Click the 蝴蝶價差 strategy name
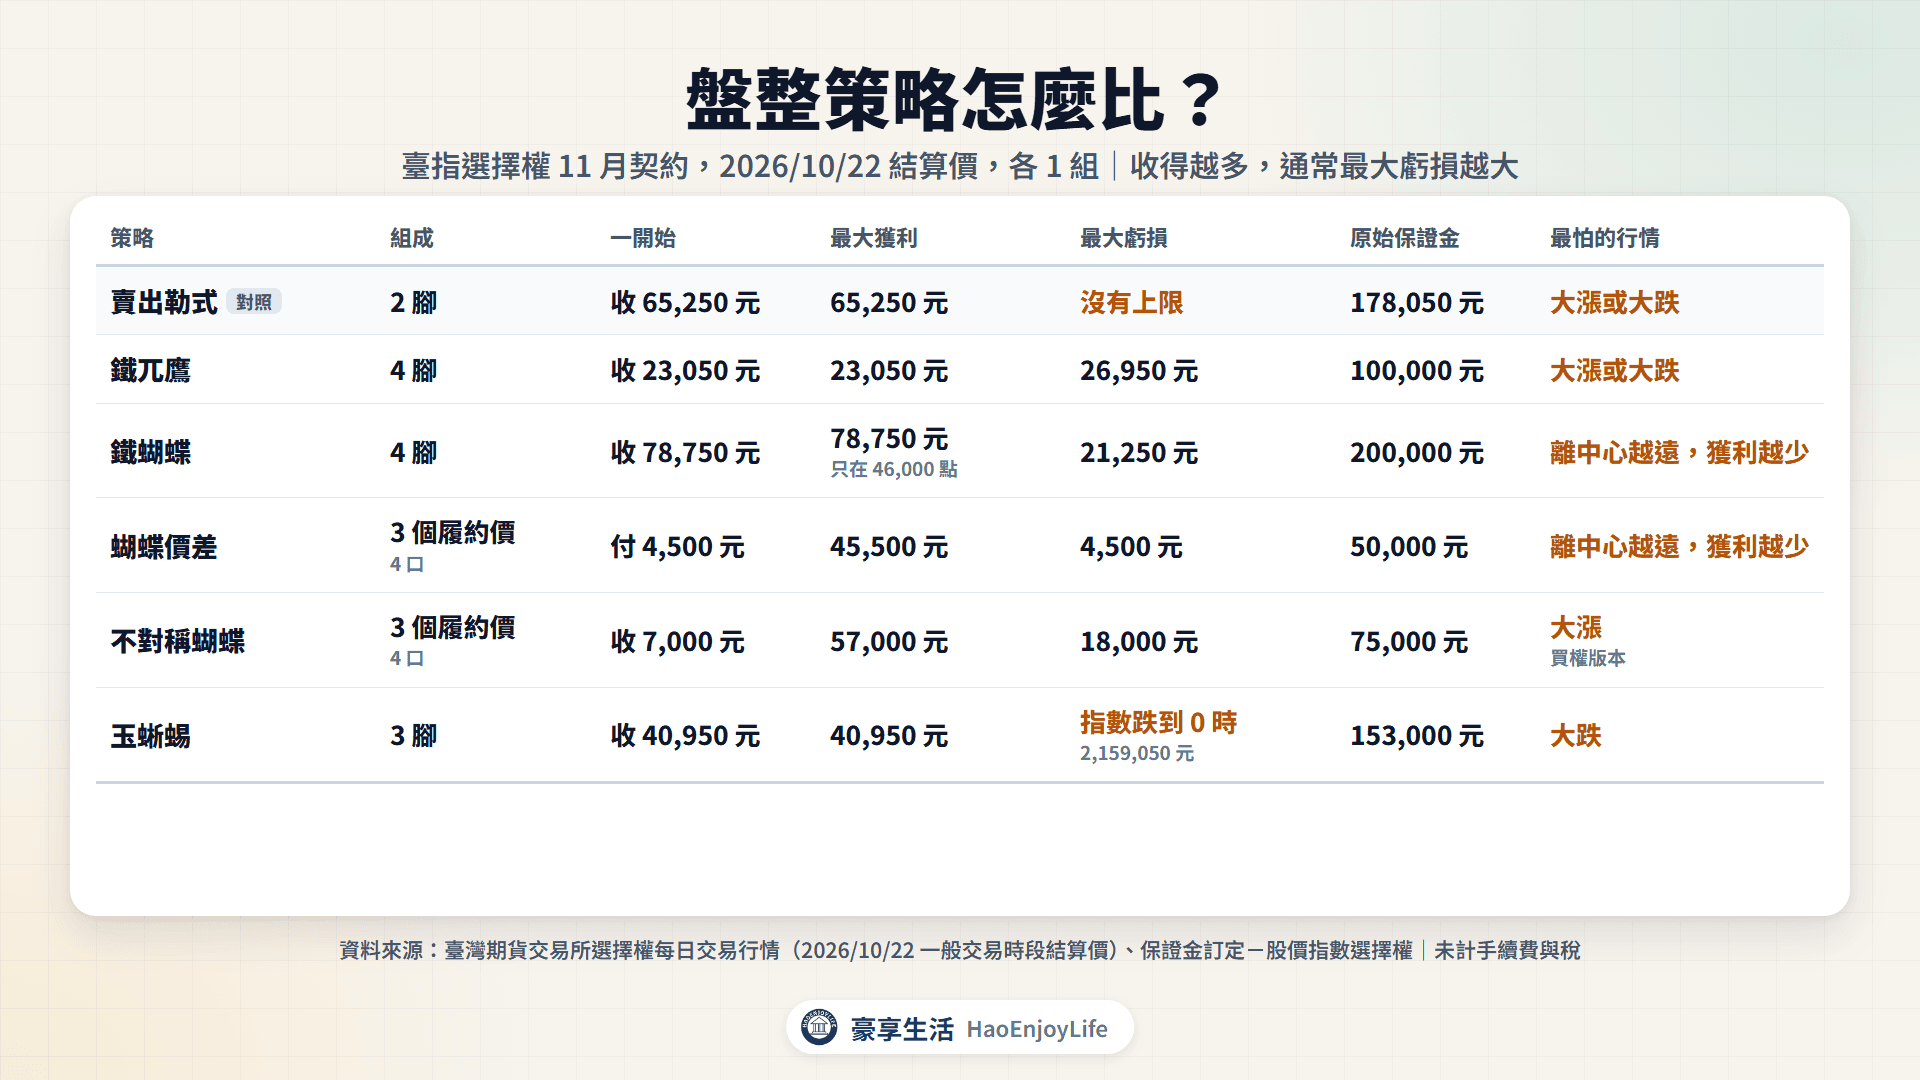This screenshot has width=1920, height=1080. pyautogui.click(x=164, y=547)
